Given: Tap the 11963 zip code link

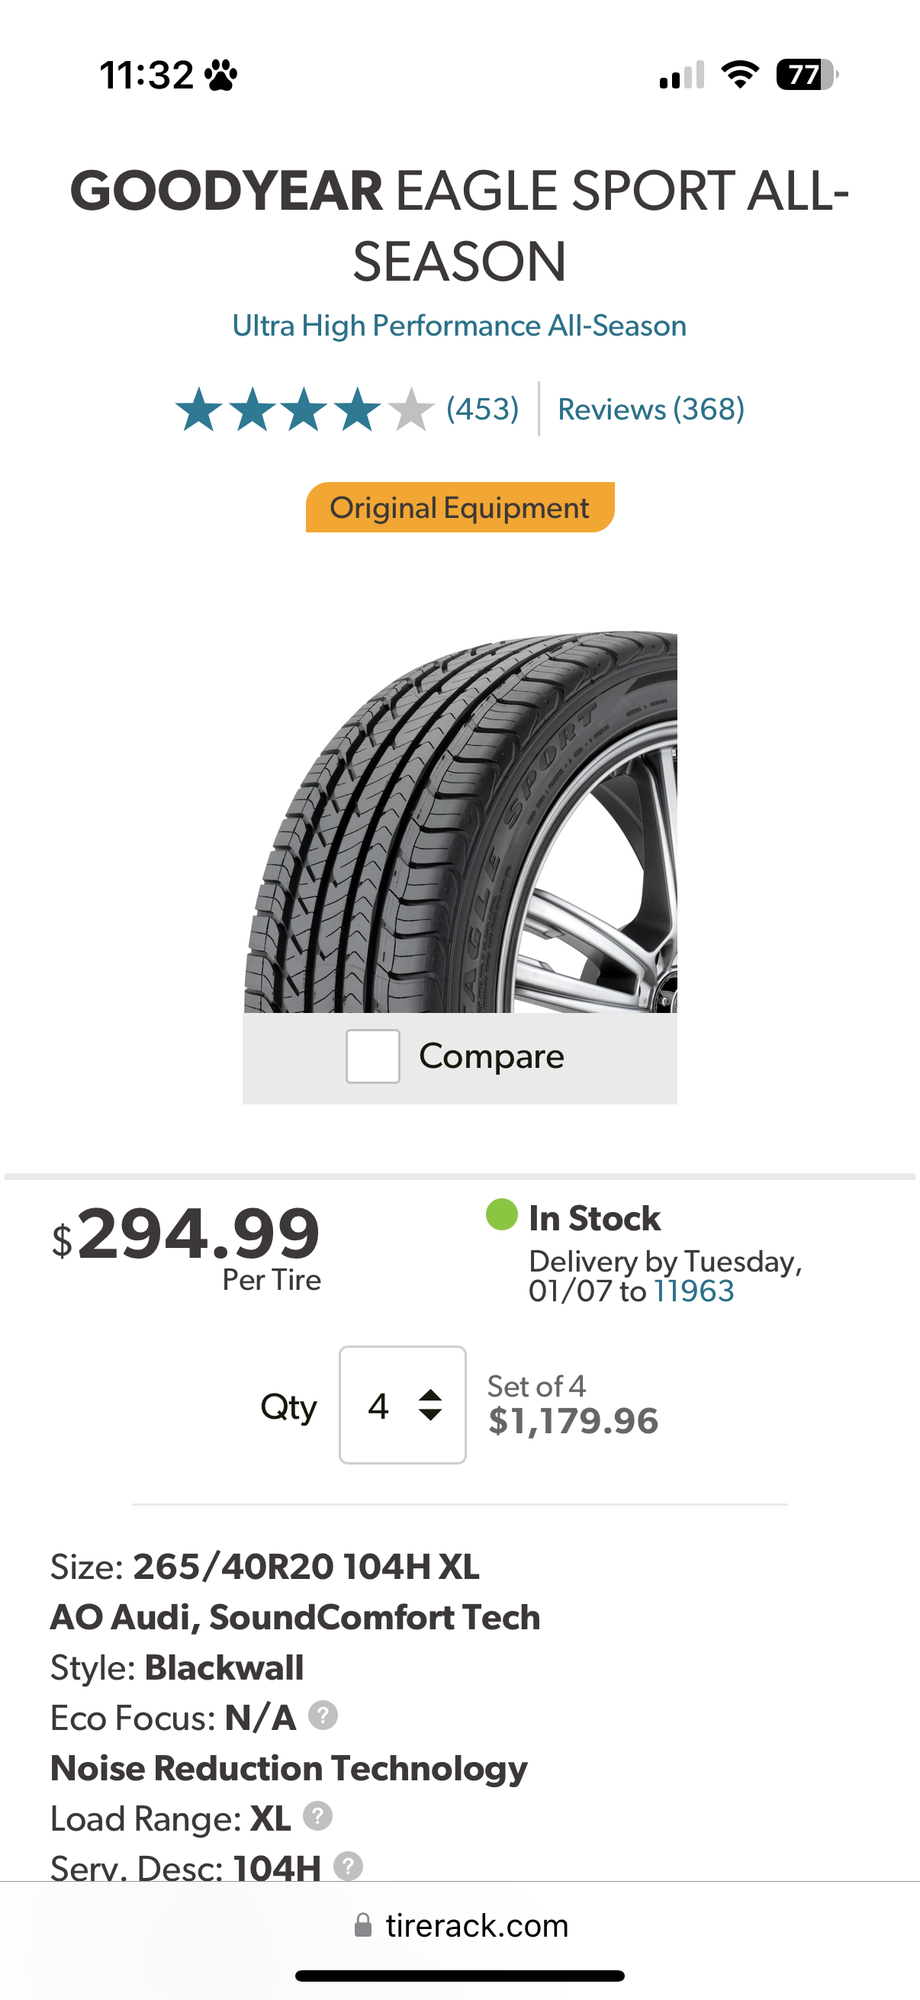Looking at the screenshot, I should [x=694, y=1291].
